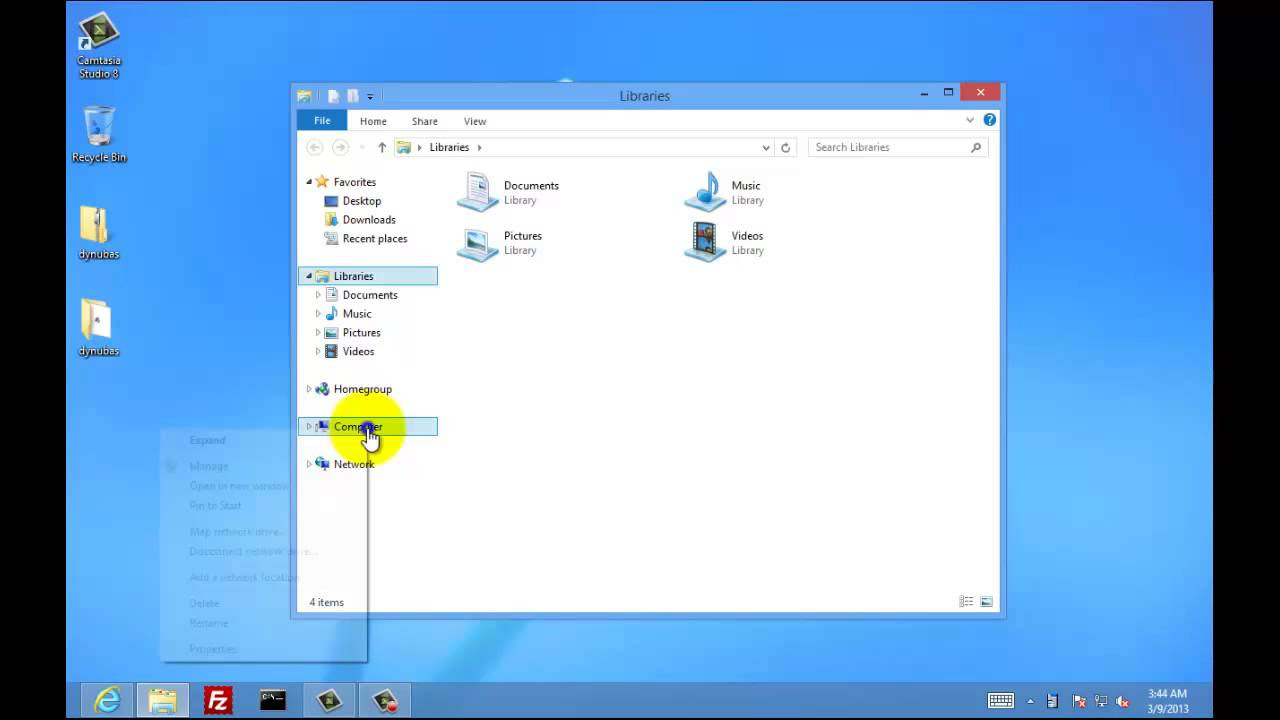Open the Videos library in the main pane
1280x720 pixels.
725,243
